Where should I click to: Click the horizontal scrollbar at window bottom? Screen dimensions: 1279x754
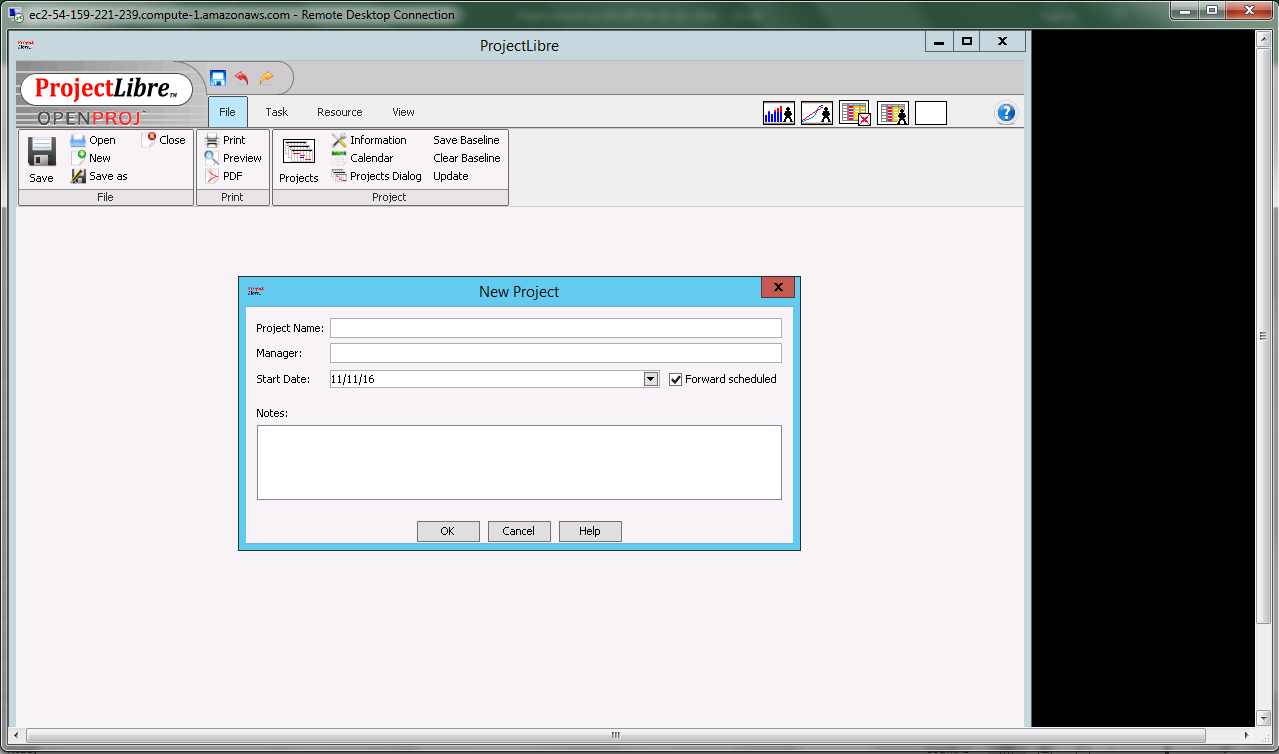[616, 736]
